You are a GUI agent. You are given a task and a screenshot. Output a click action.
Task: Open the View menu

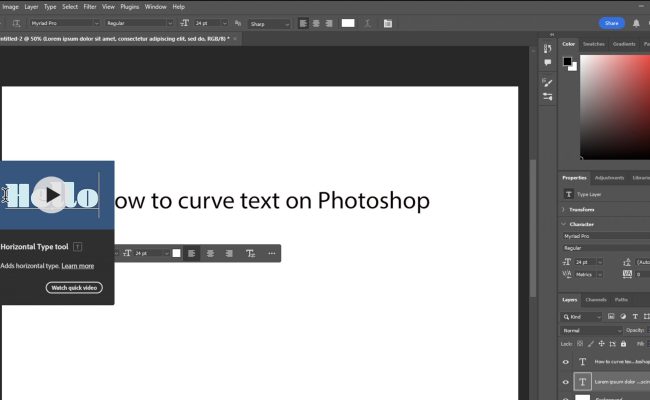coord(108,7)
